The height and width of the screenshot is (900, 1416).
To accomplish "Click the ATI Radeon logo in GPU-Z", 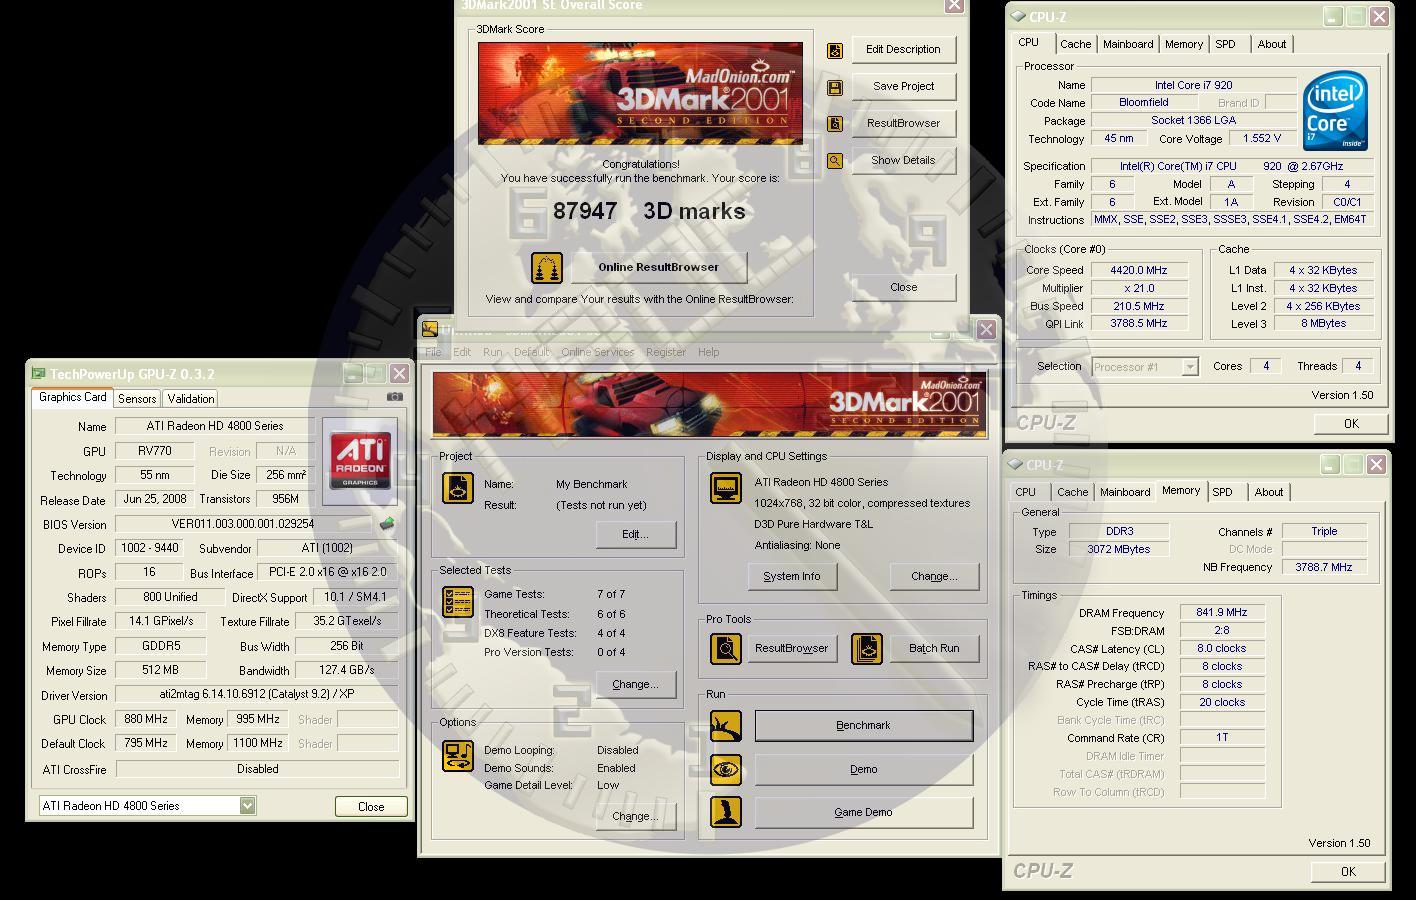I will click(x=360, y=459).
